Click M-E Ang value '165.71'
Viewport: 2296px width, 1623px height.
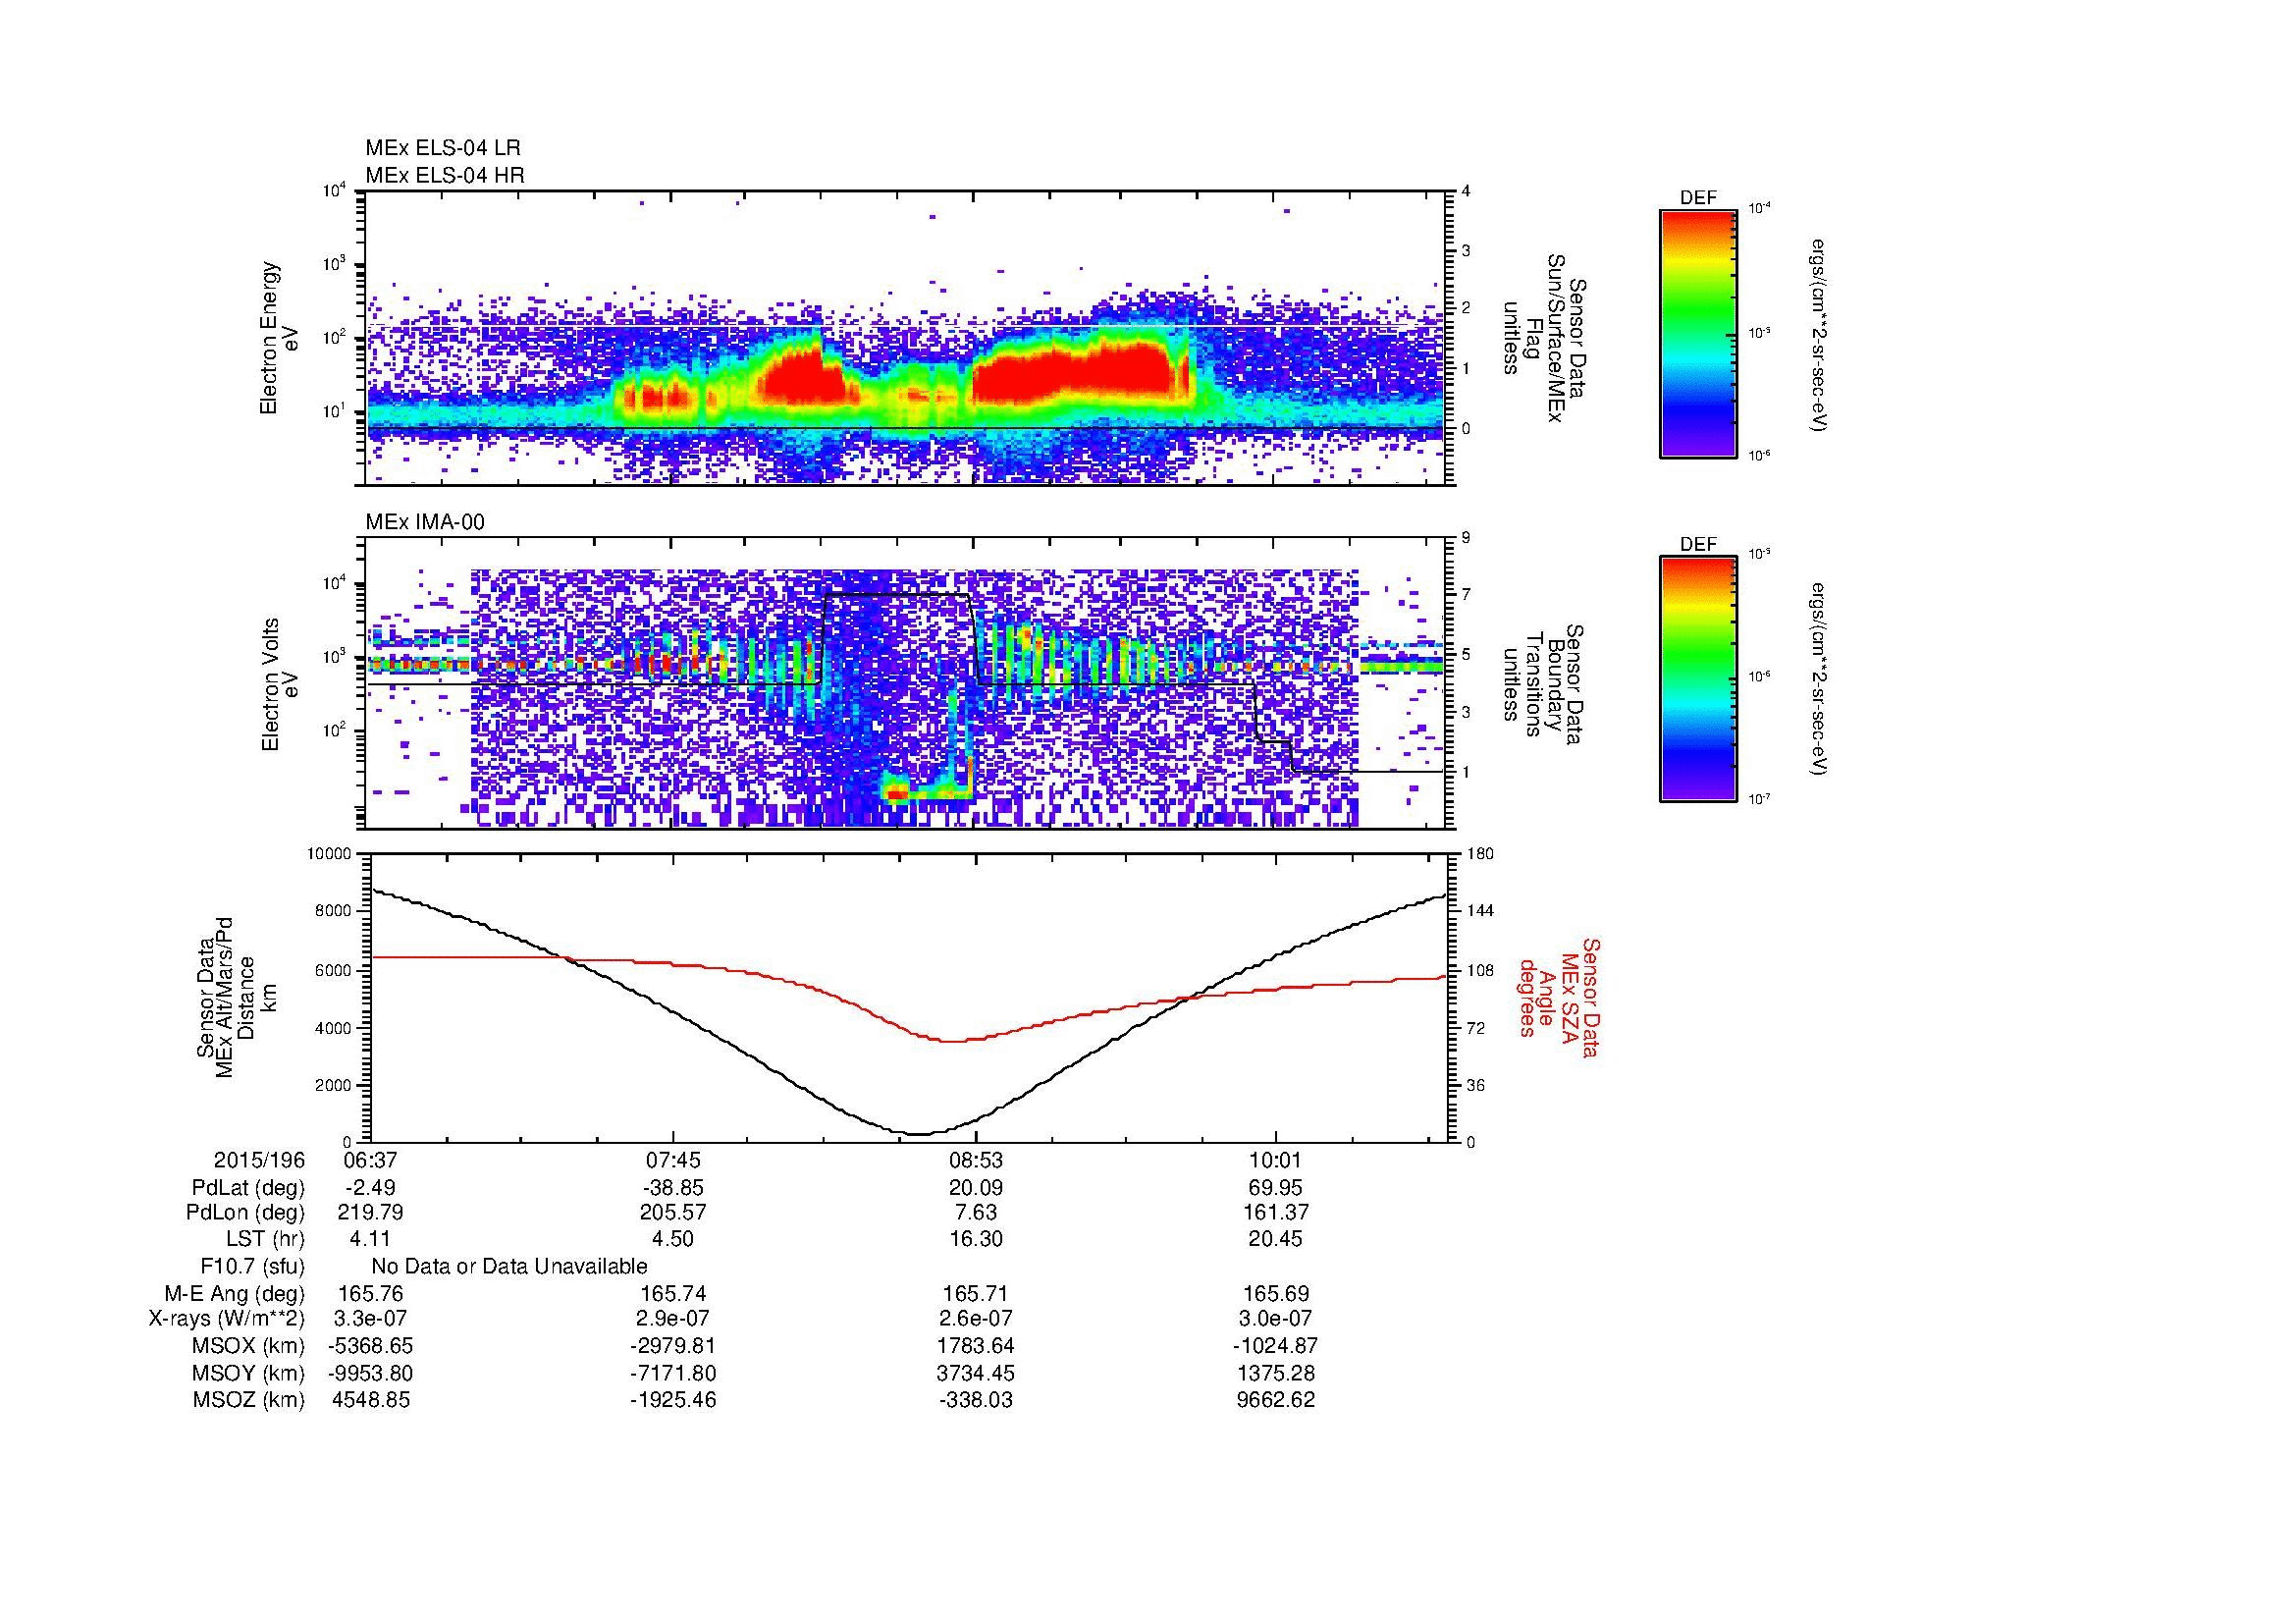[x=976, y=1293]
